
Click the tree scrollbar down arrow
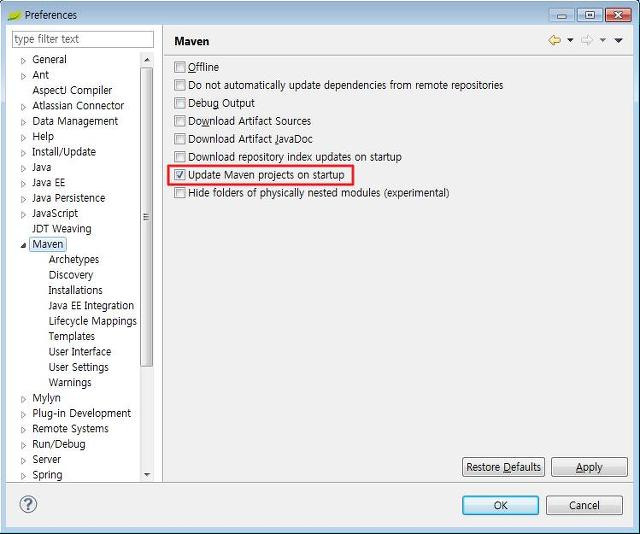[x=147, y=474]
